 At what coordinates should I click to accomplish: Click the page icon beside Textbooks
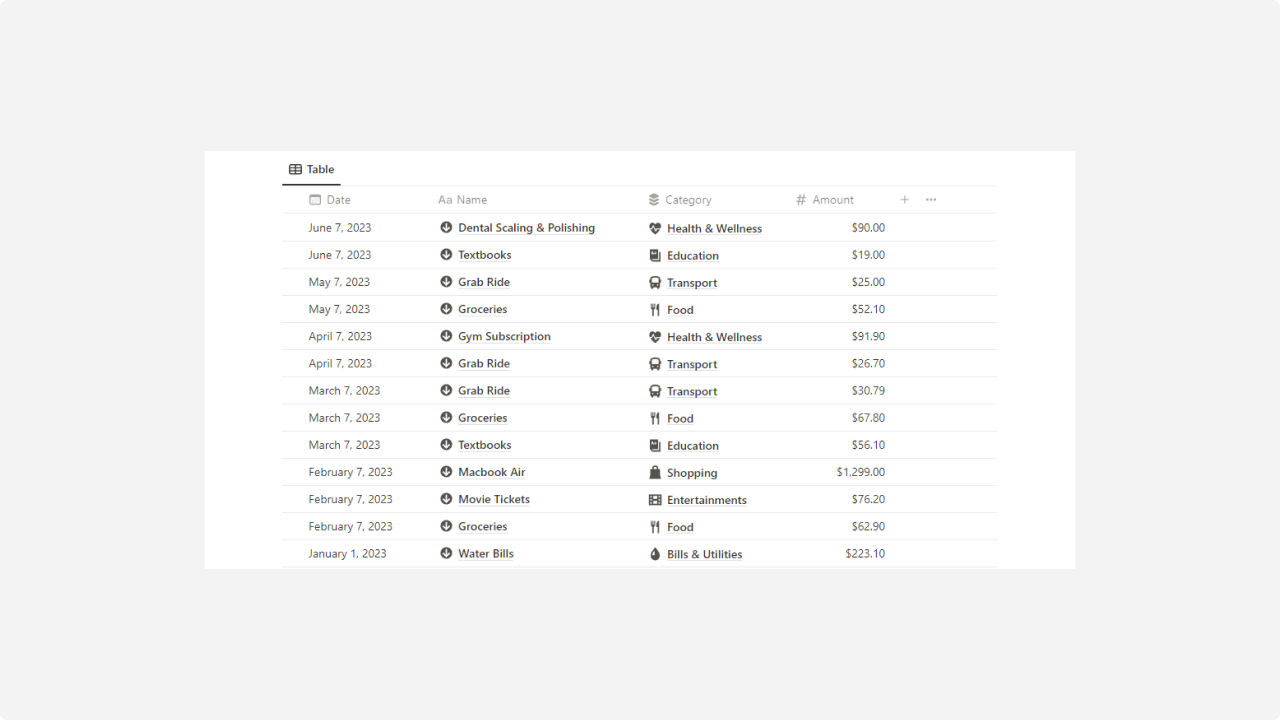(446, 254)
